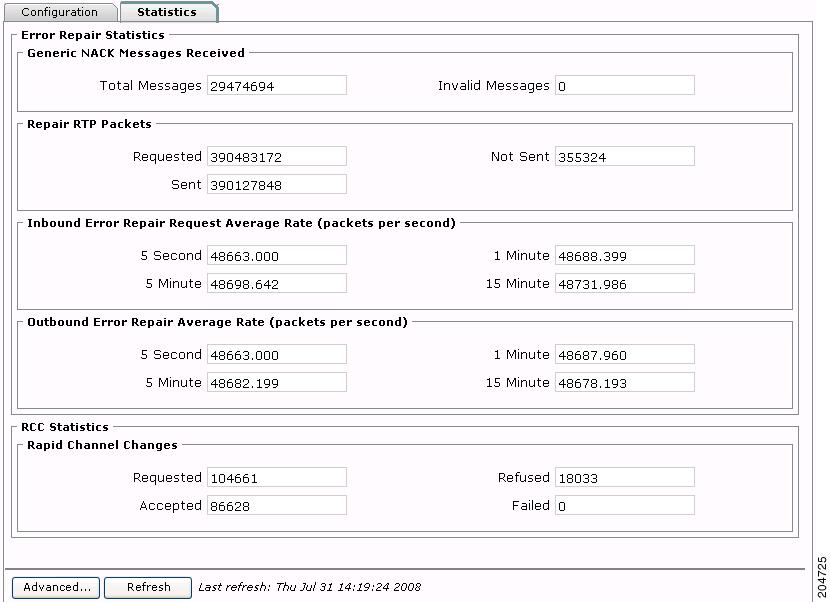Image resolution: width=830 pixels, height=602 pixels.
Task: Select Outbound 1 Minute rate field
Action: (x=625, y=355)
